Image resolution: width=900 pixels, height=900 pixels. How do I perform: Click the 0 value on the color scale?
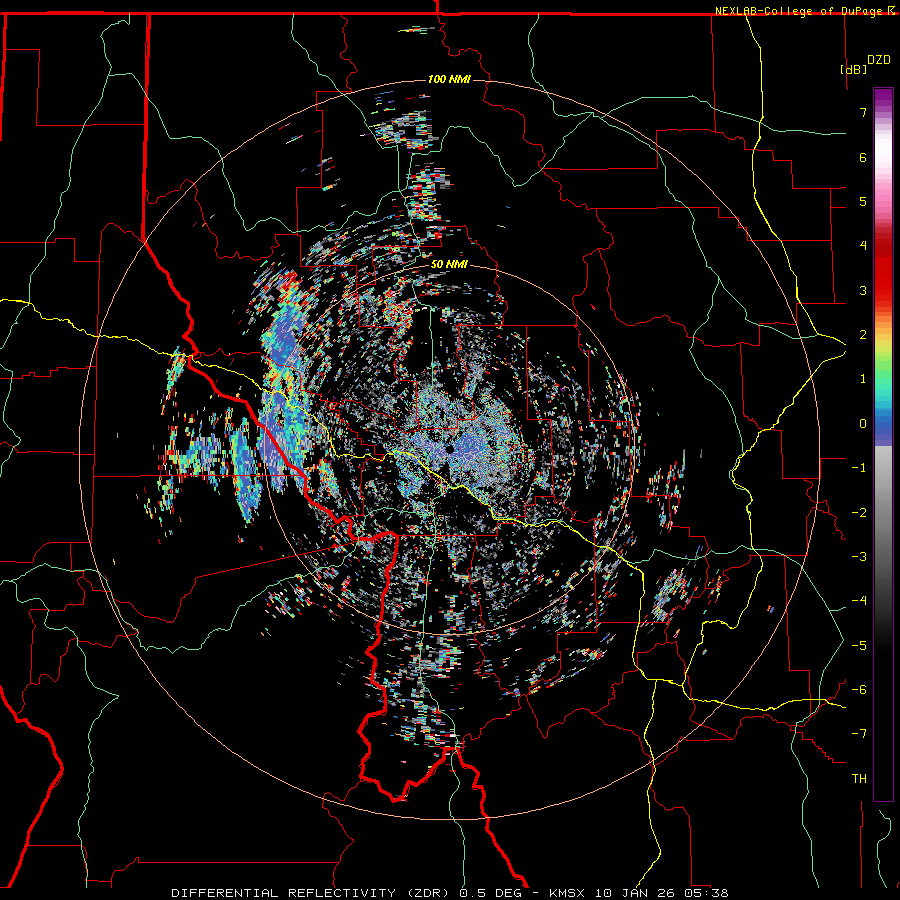[x=863, y=423]
